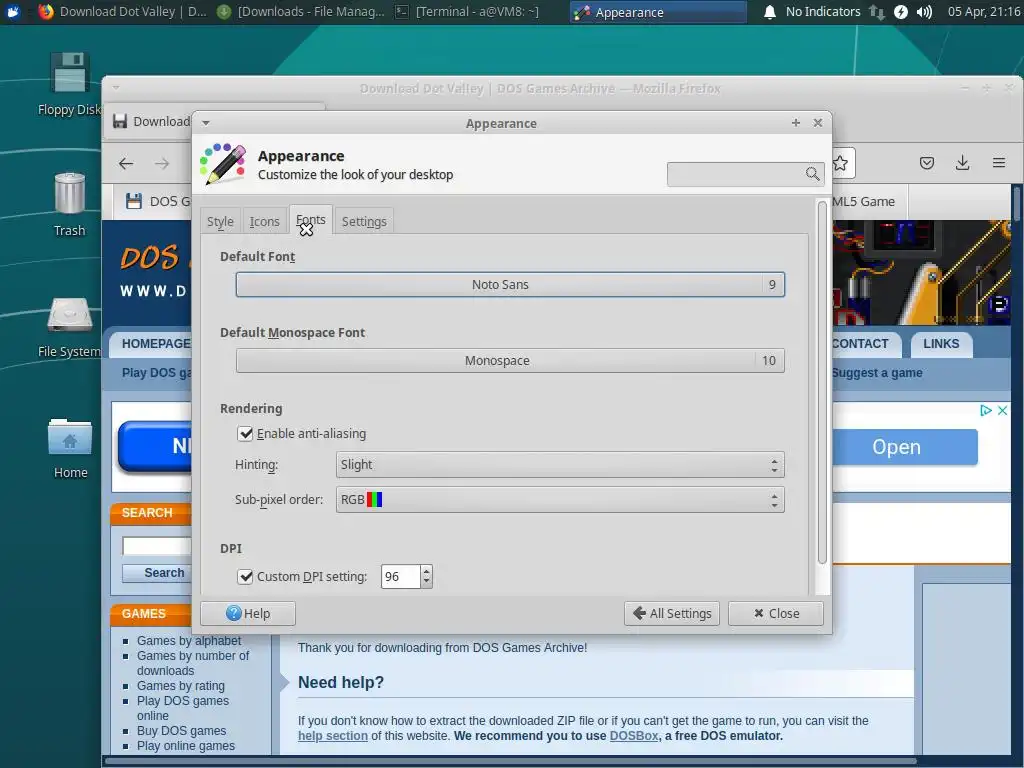Open Firefox downloads arrow icon
The image size is (1024, 768).
pyautogui.click(x=963, y=163)
